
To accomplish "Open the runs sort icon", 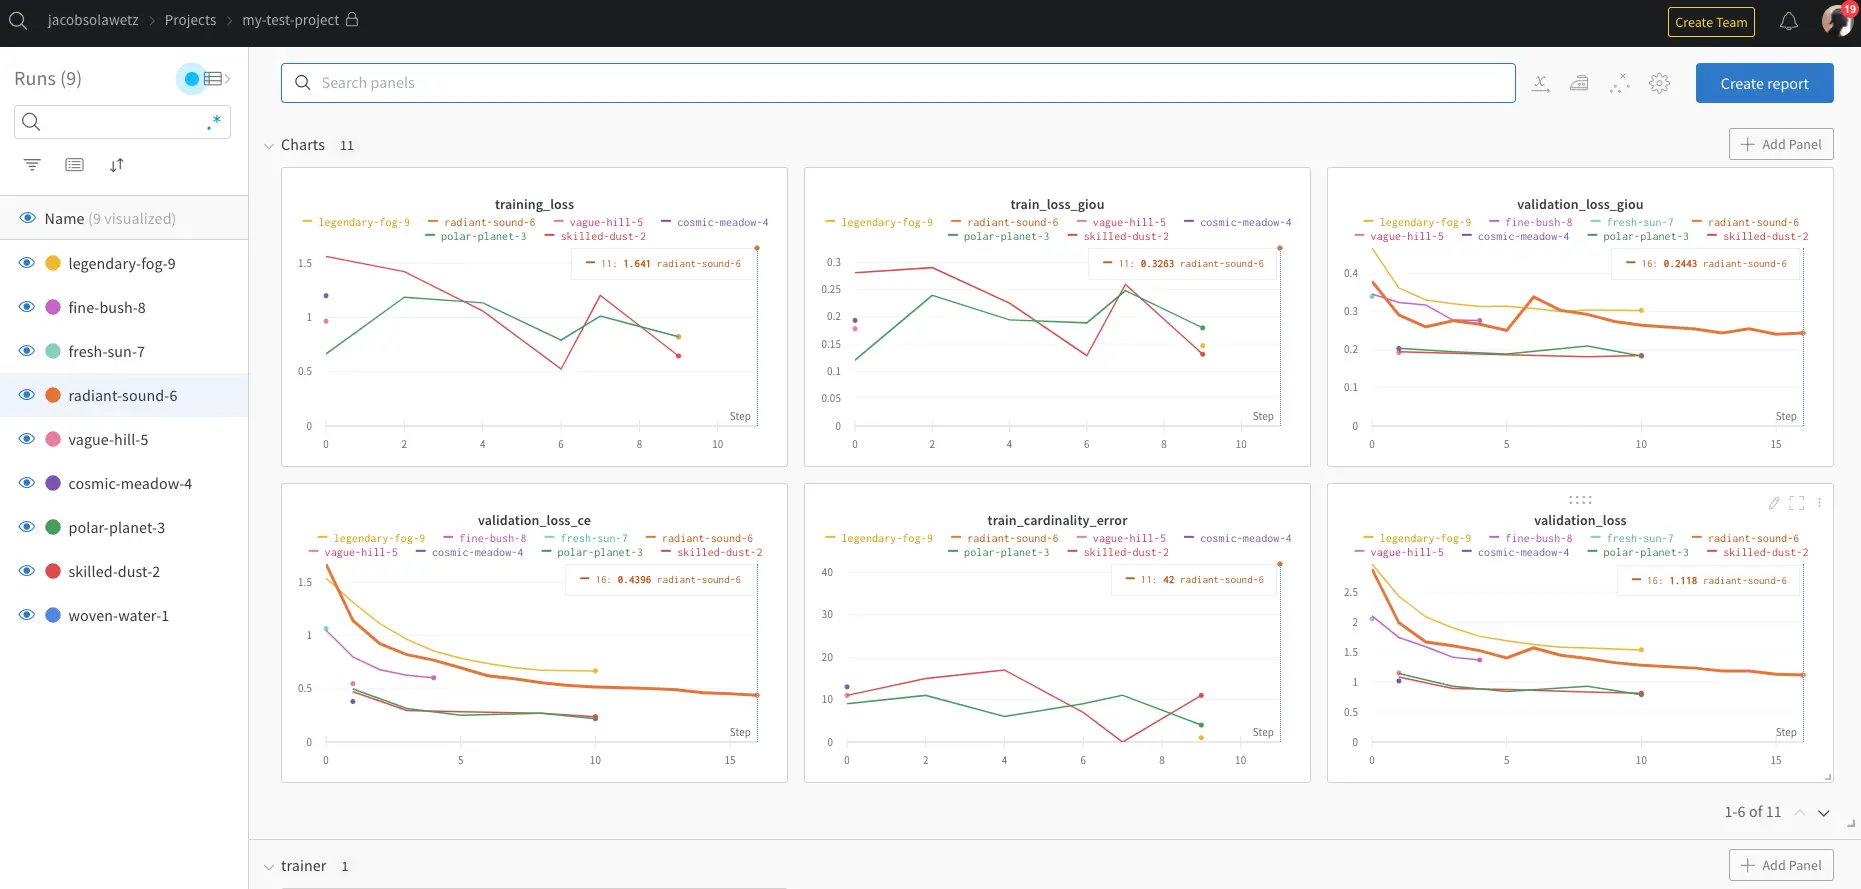I will [x=117, y=165].
